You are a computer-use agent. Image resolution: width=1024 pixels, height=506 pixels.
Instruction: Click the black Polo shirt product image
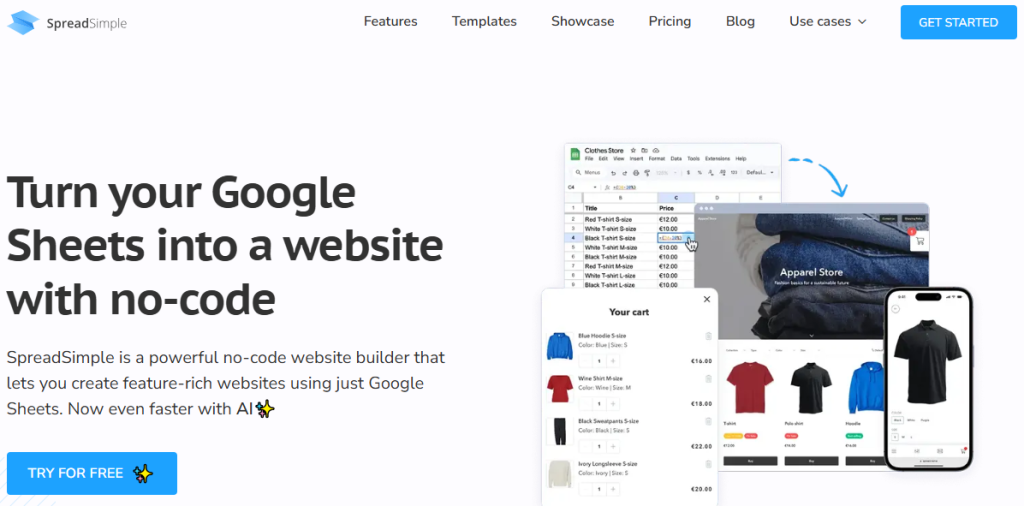pyautogui.click(x=810, y=387)
